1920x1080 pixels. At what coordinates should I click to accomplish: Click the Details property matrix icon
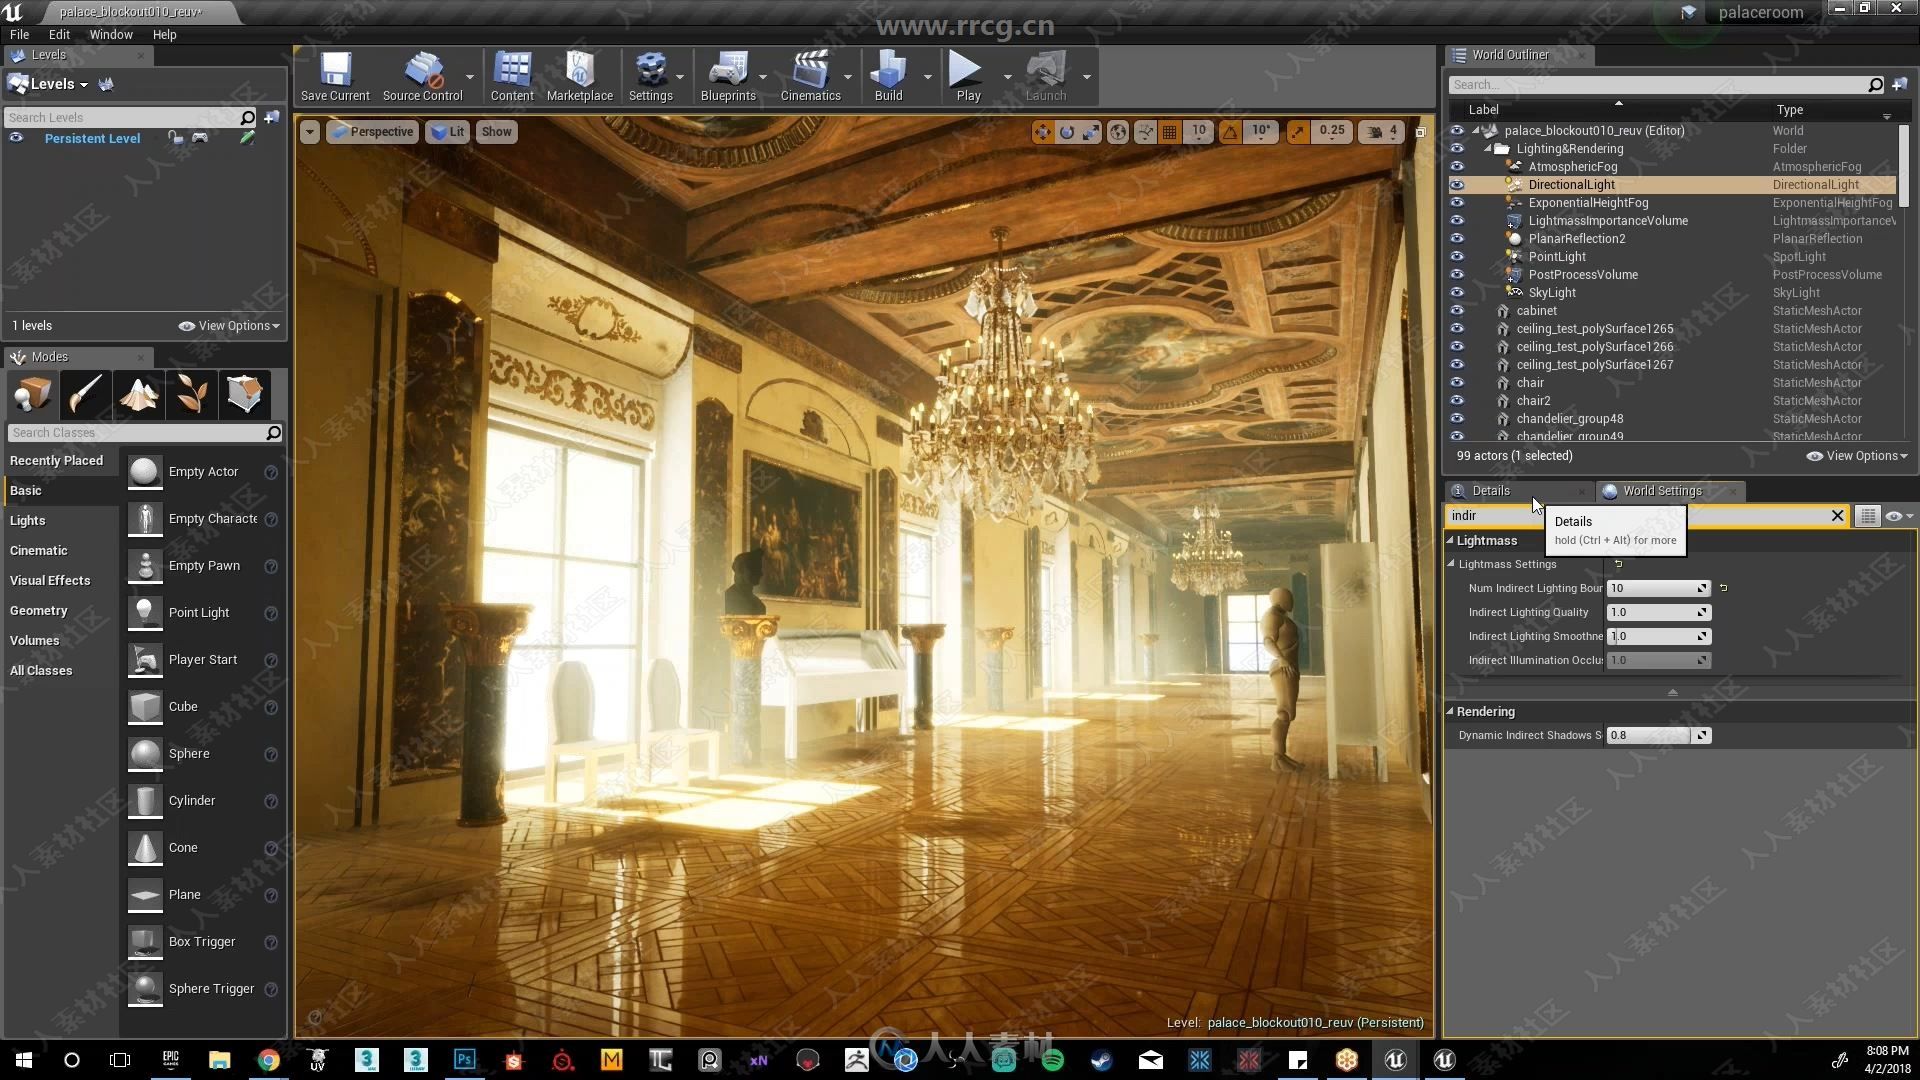coord(1867,516)
